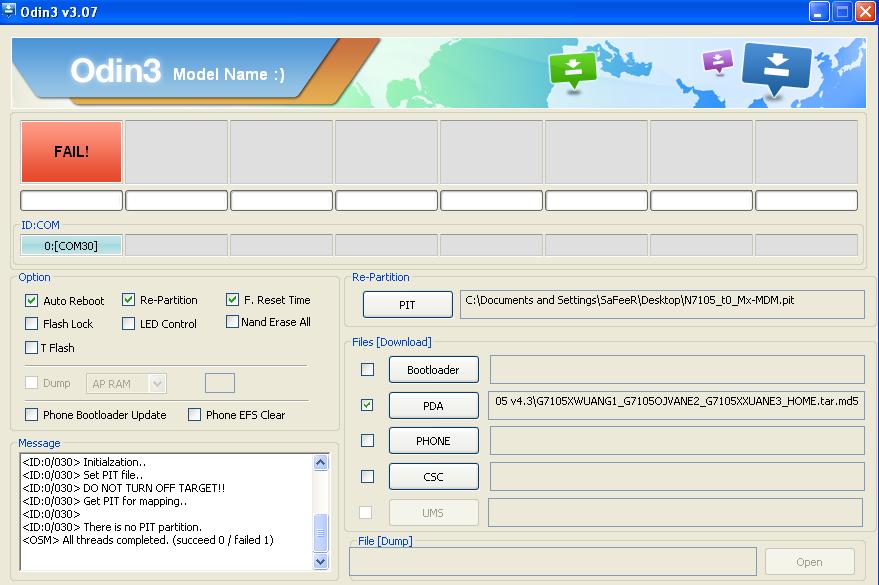Check Phone Bootloader Update option

tap(31, 415)
